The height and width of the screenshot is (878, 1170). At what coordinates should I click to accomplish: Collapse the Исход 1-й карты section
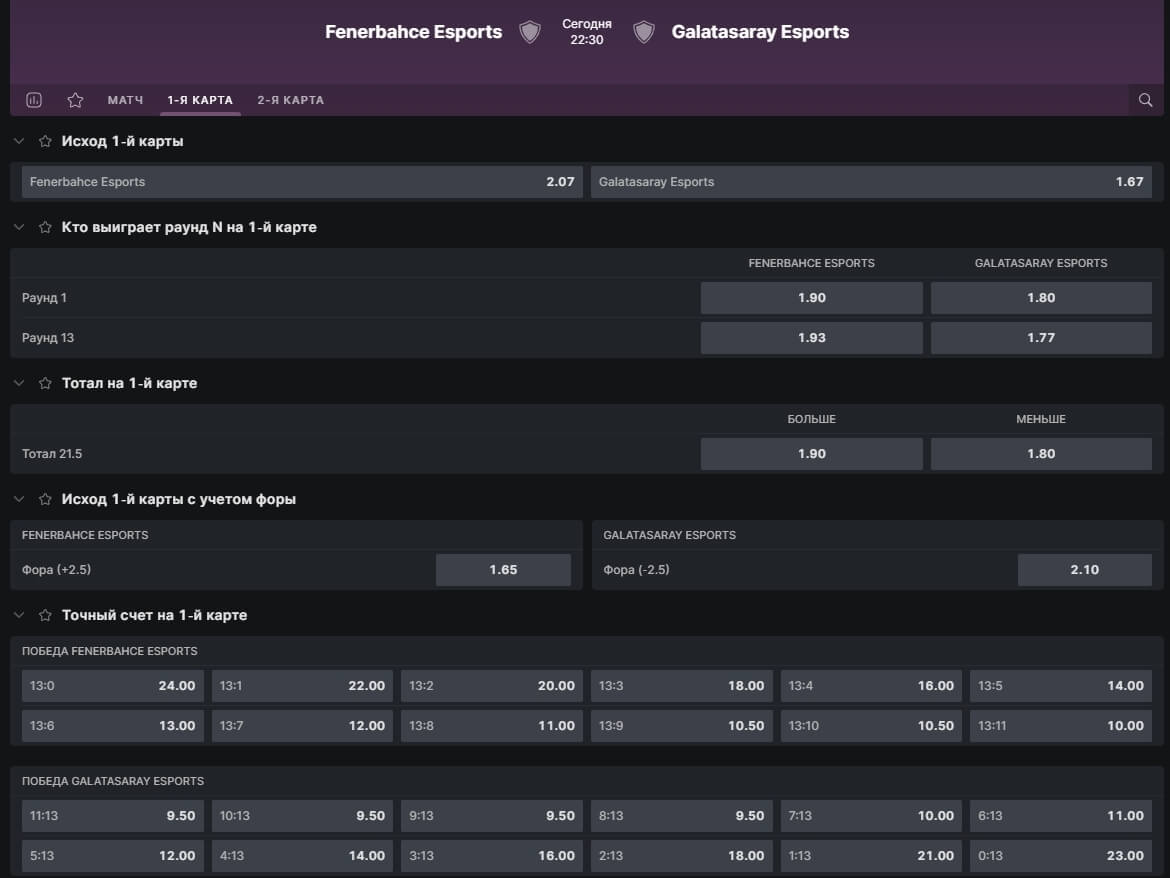click(19, 141)
